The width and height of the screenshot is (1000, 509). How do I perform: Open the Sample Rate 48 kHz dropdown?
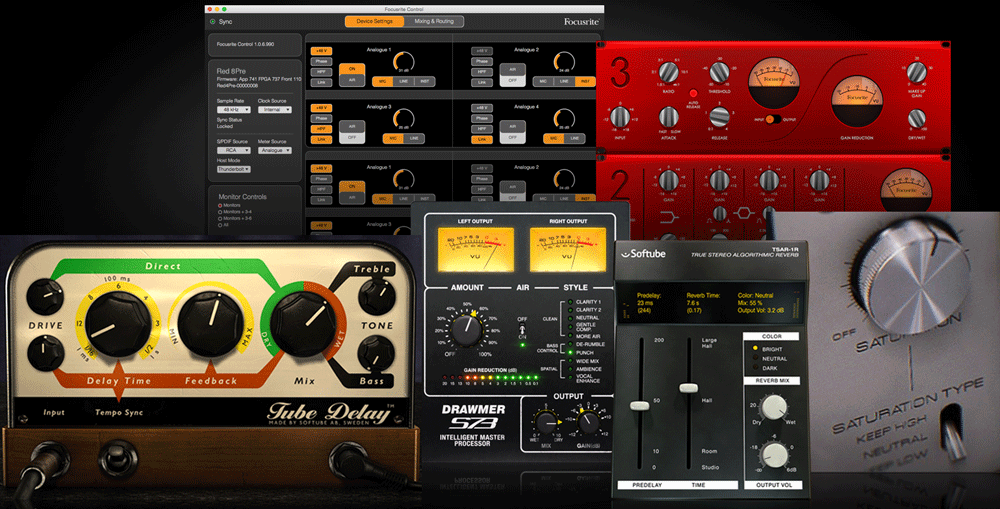(233, 110)
